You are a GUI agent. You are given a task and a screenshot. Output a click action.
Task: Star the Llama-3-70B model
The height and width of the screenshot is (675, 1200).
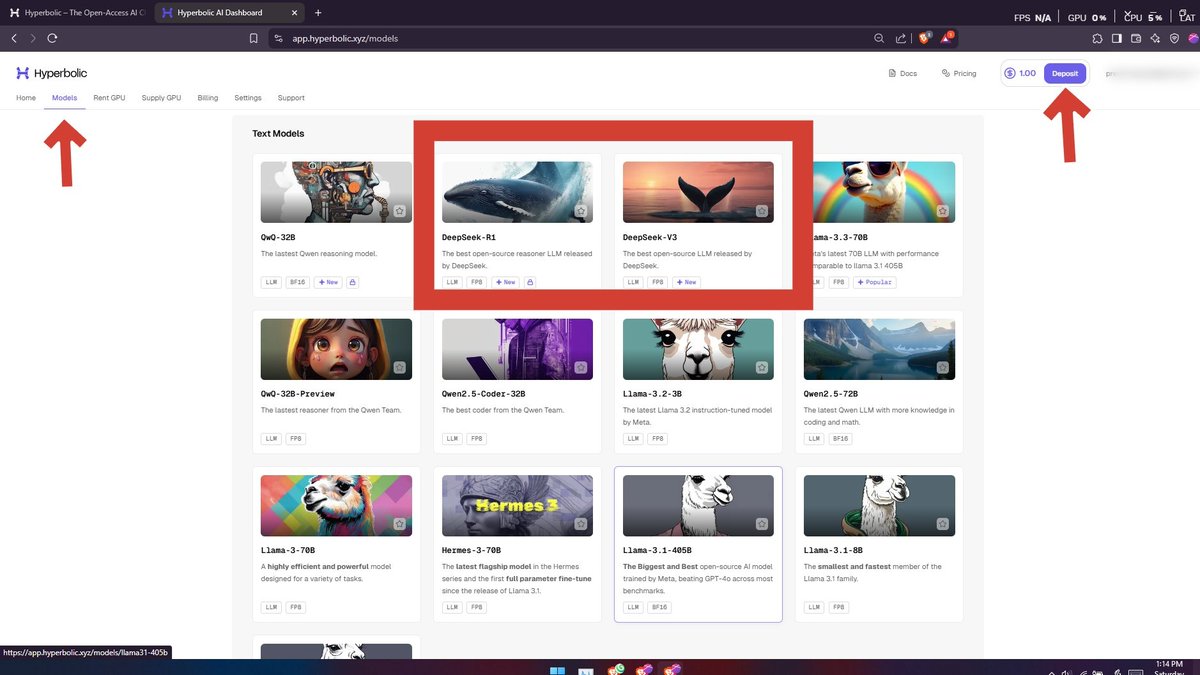click(x=399, y=523)
